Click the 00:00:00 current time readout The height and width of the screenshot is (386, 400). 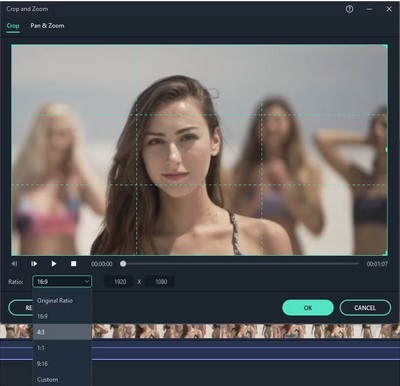pyautogui.click(x=102, y=264)
